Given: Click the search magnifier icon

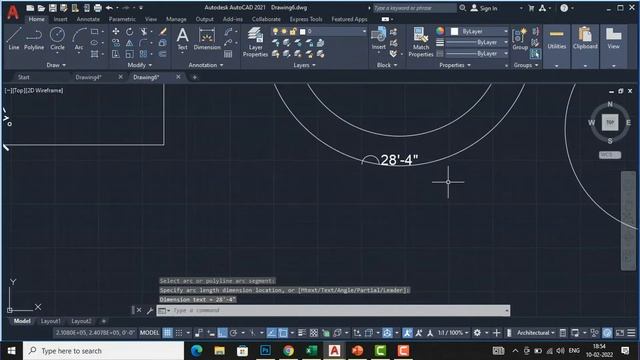Looking at the screenshot, I should tap(462, 8).
